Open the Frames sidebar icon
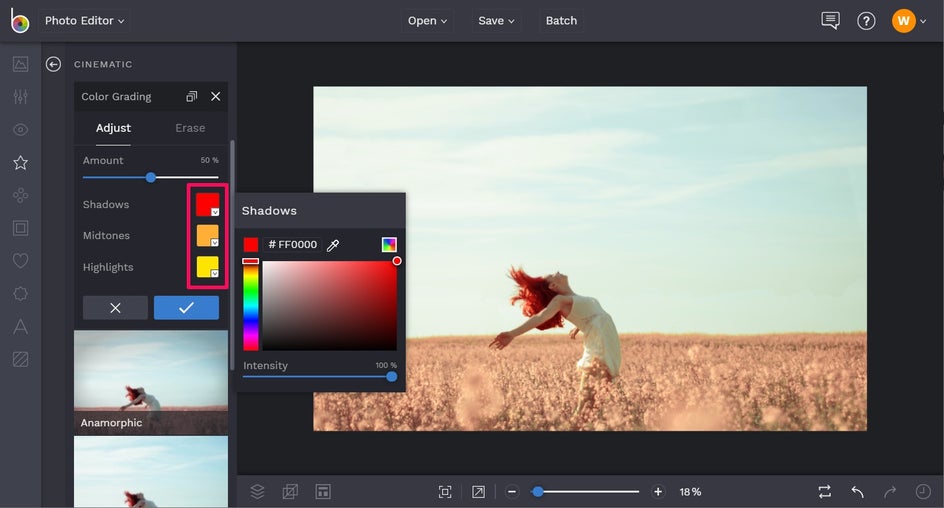 [x=20, y=228]
